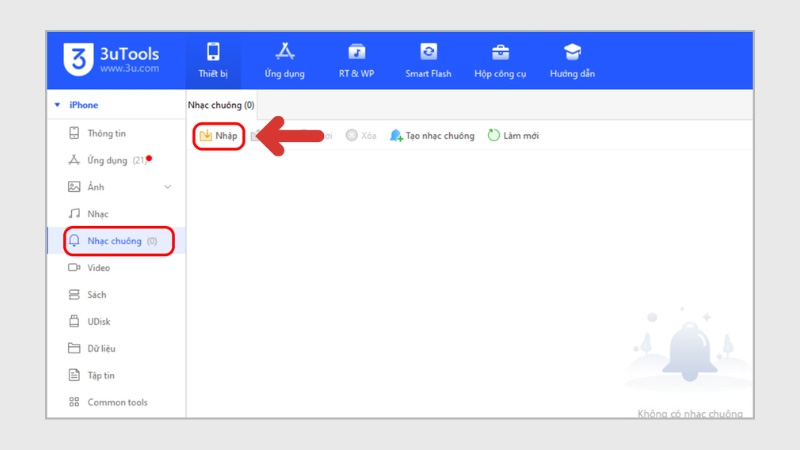Viewport: 800px width, 450px height.
Task: Switch to the Nhạc chuông (0) tab
Action: click(221, 105)
